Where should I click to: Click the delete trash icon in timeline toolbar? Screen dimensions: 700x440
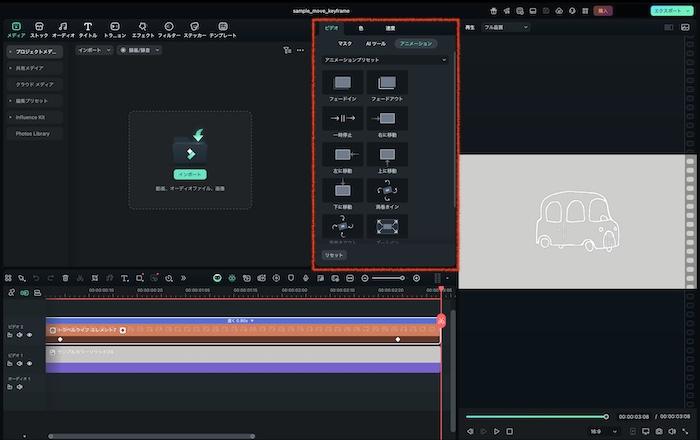click(65, 277)
